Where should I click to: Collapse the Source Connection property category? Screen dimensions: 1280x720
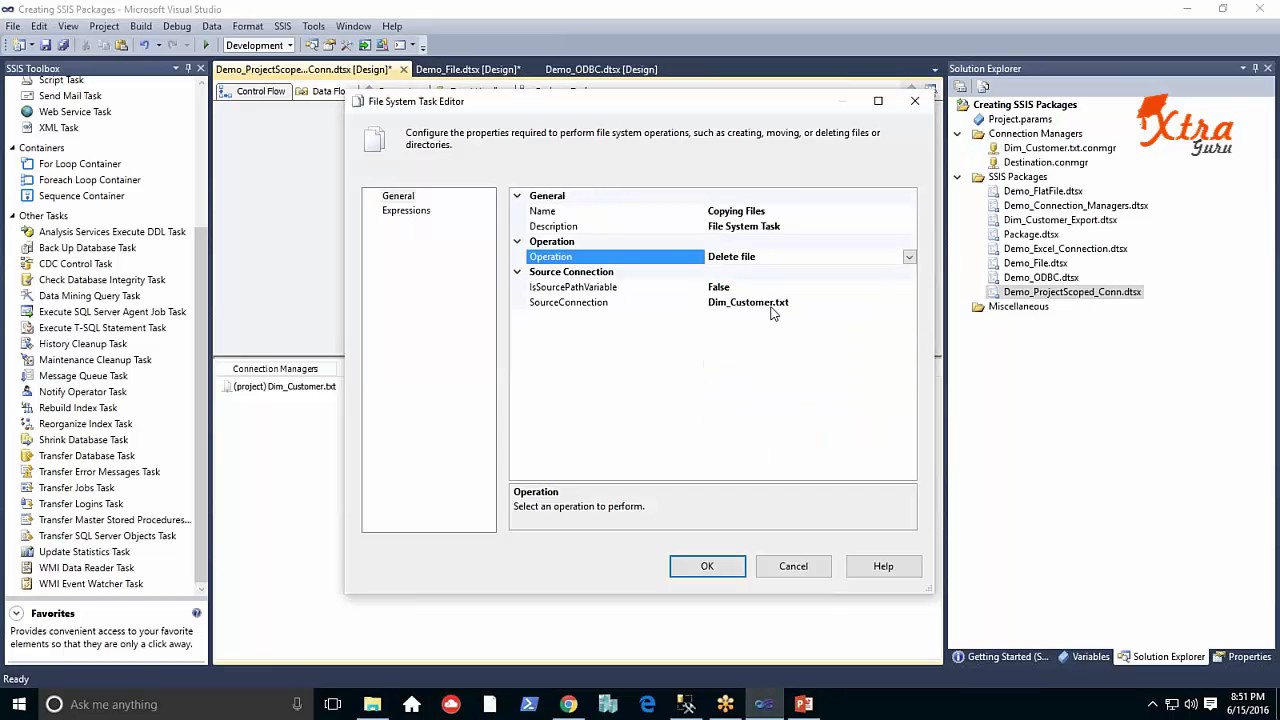pos(517,272)
